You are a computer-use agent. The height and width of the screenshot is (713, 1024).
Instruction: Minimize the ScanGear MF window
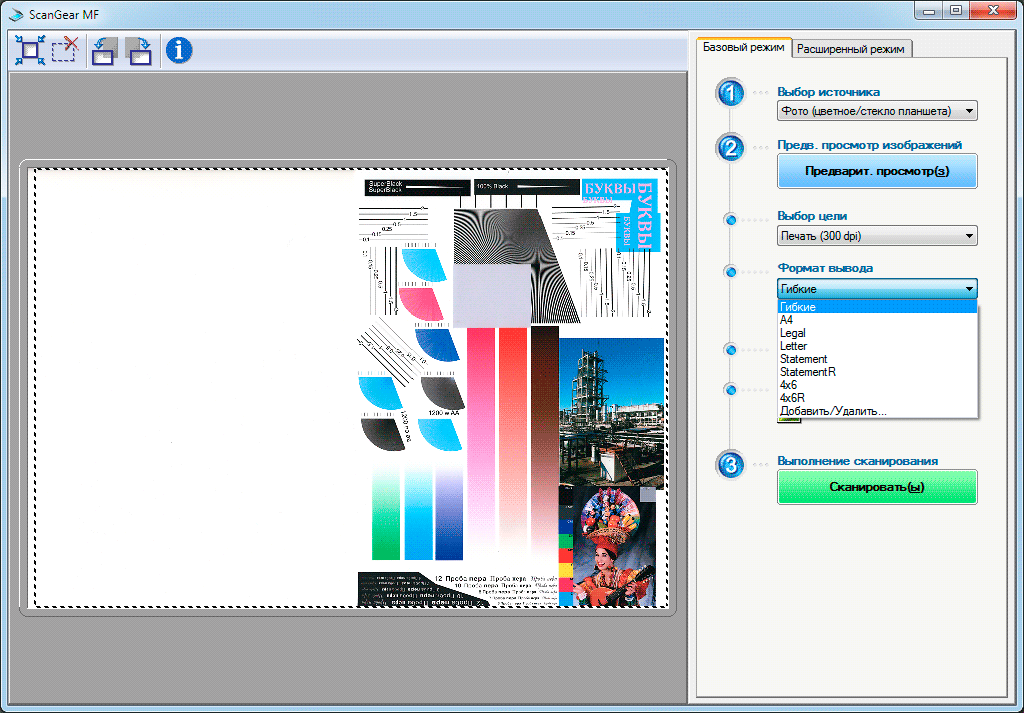point(928,11)
